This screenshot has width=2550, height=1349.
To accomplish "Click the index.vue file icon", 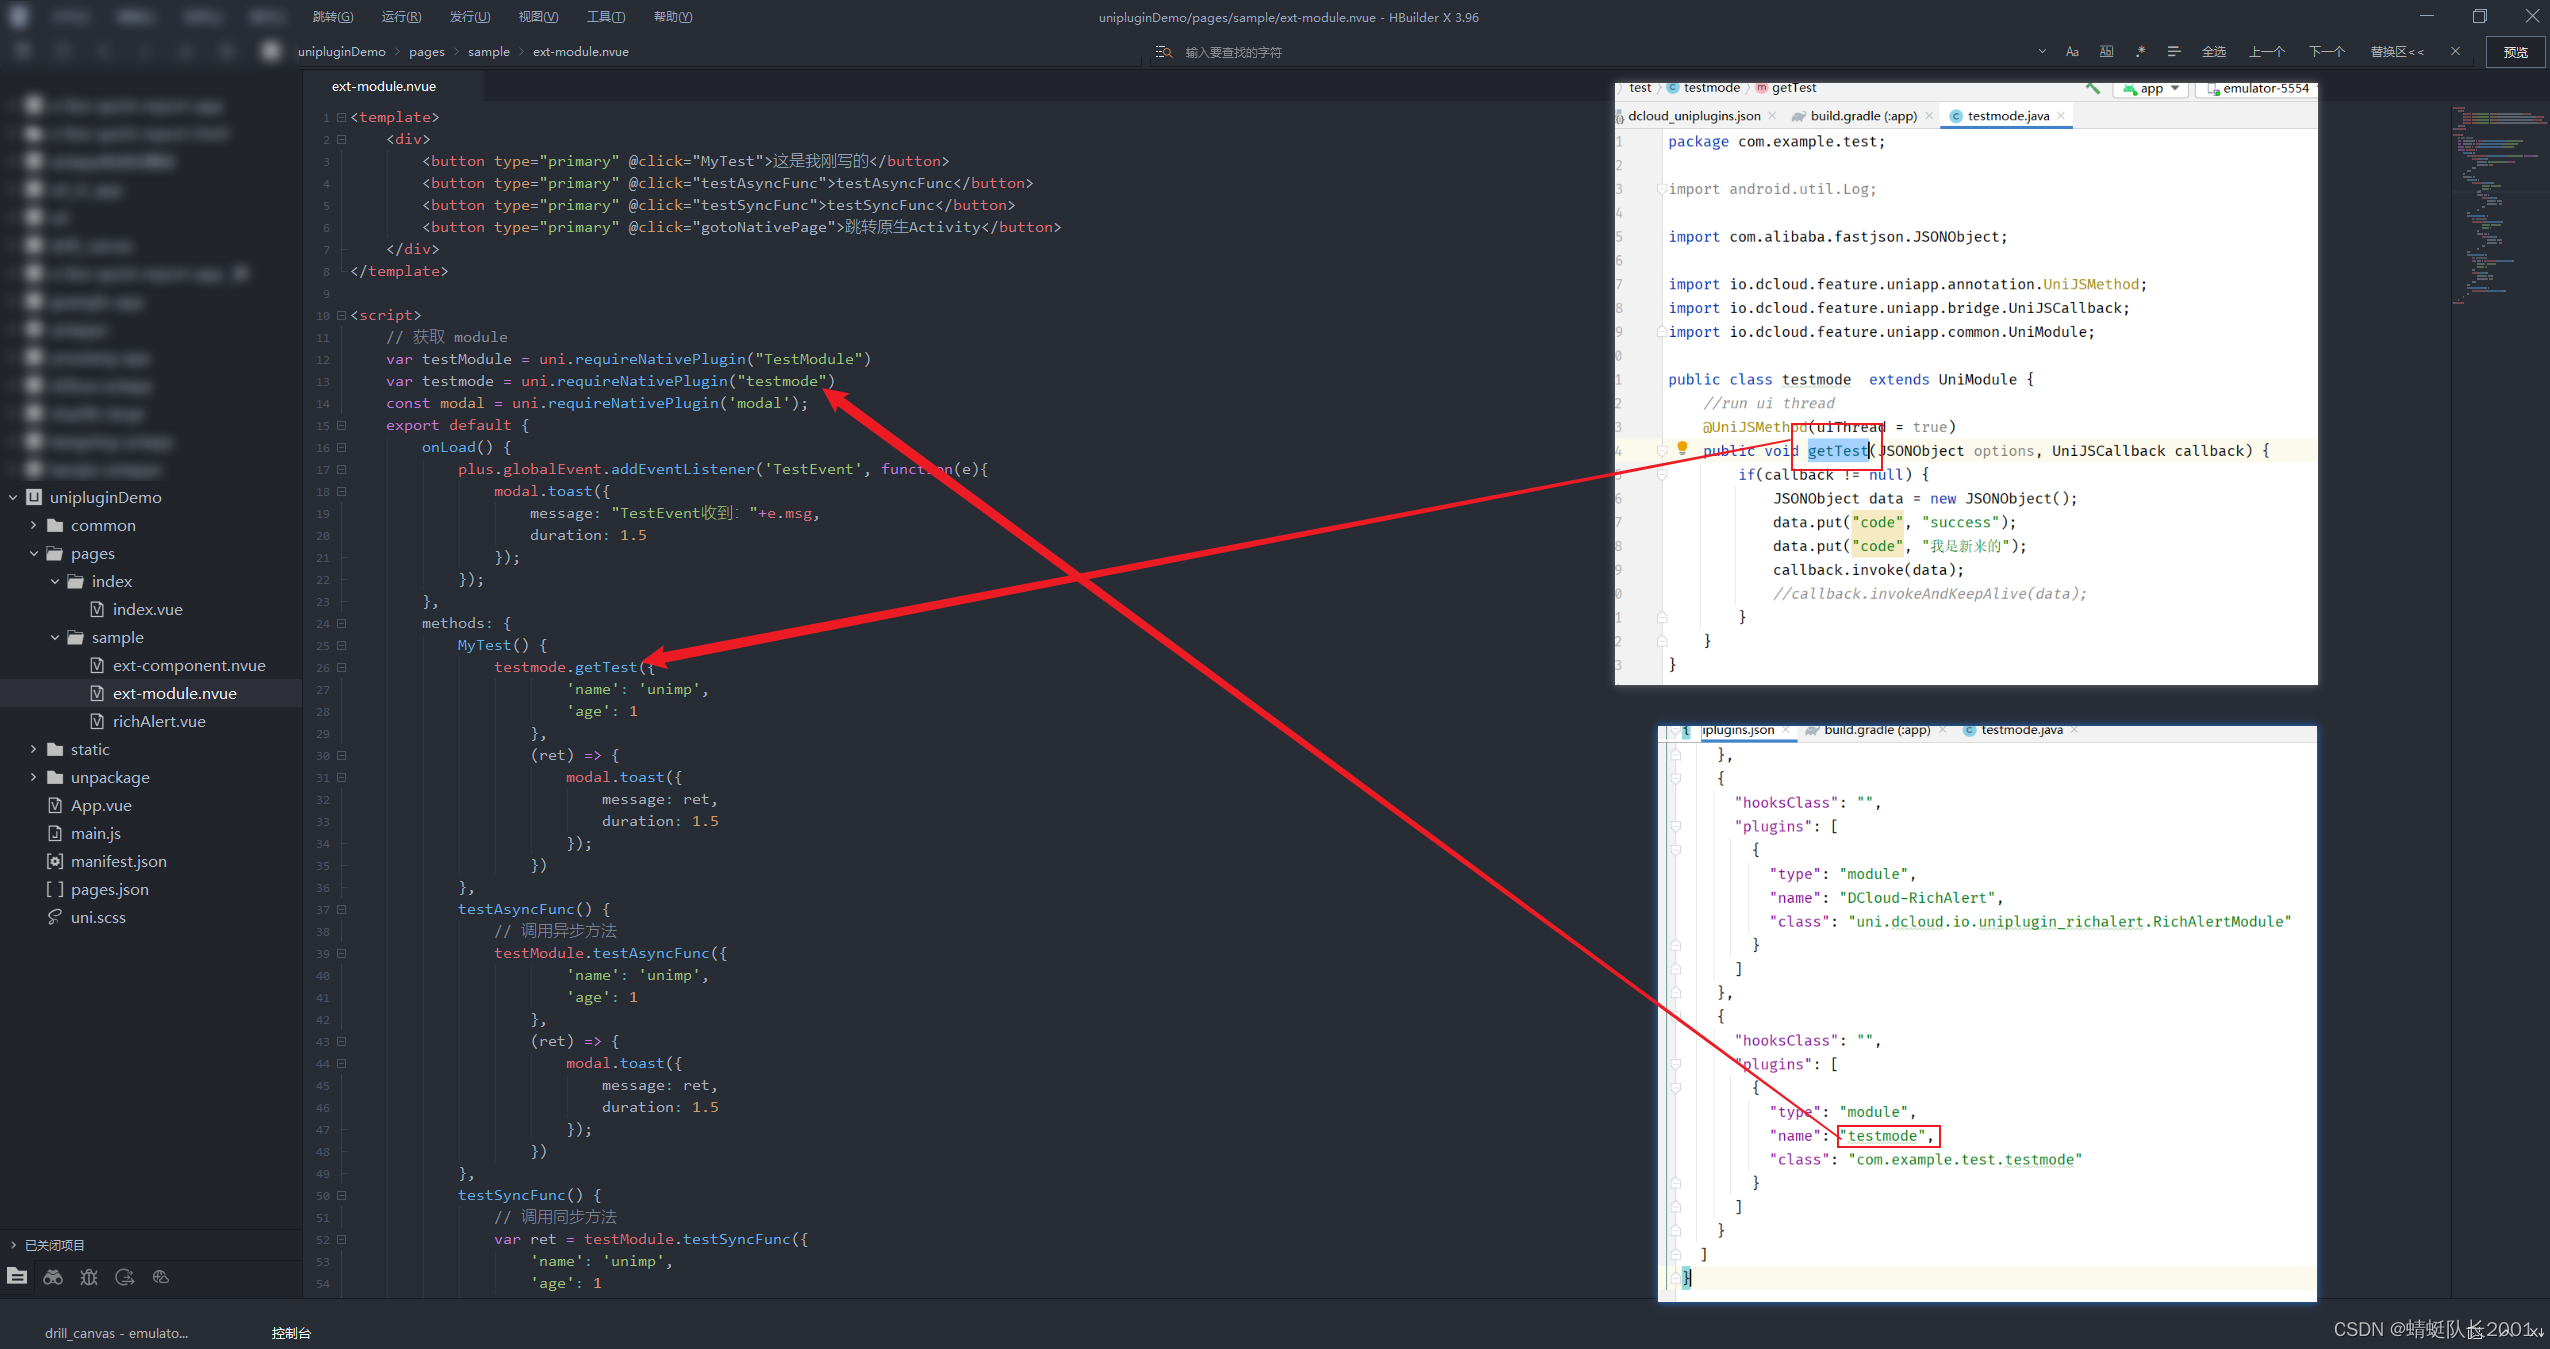I will point(97,609).
